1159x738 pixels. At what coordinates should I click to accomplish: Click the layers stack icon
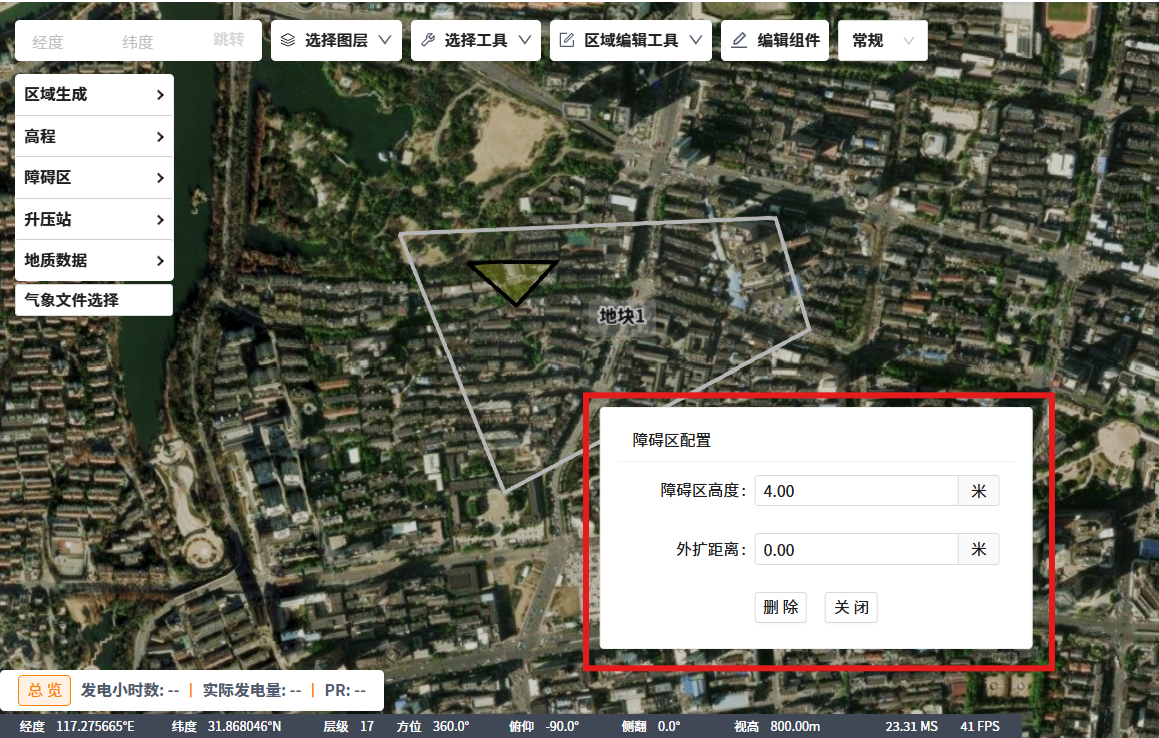[288, 41]
